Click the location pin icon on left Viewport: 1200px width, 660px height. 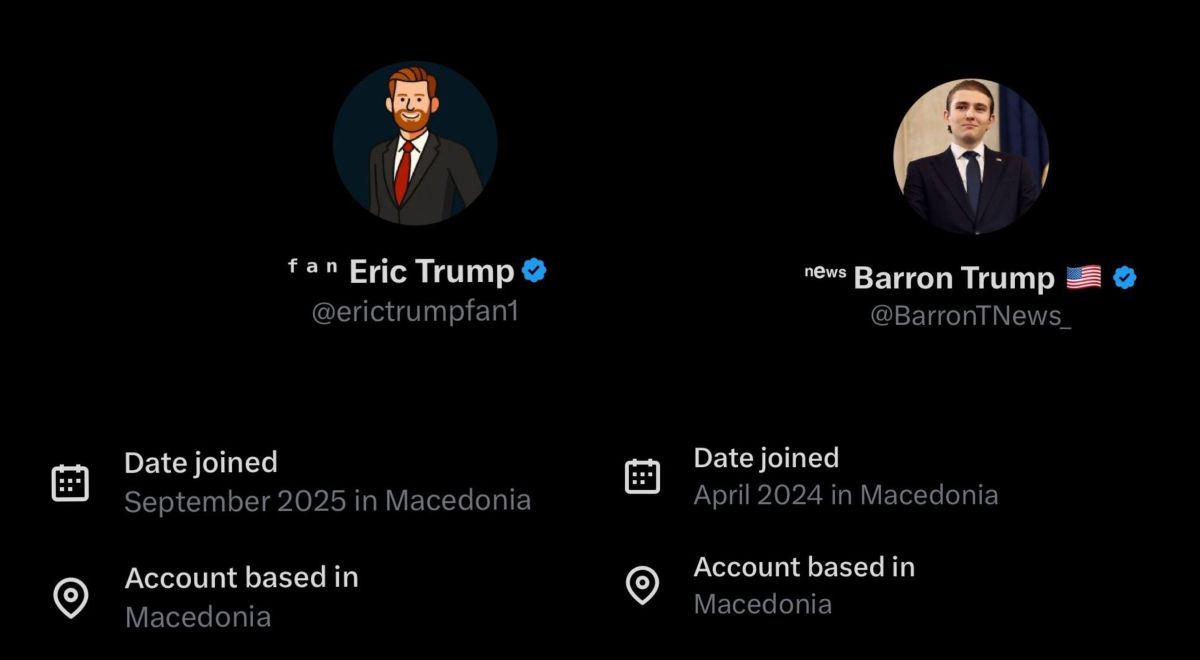[x=70, y=598]
